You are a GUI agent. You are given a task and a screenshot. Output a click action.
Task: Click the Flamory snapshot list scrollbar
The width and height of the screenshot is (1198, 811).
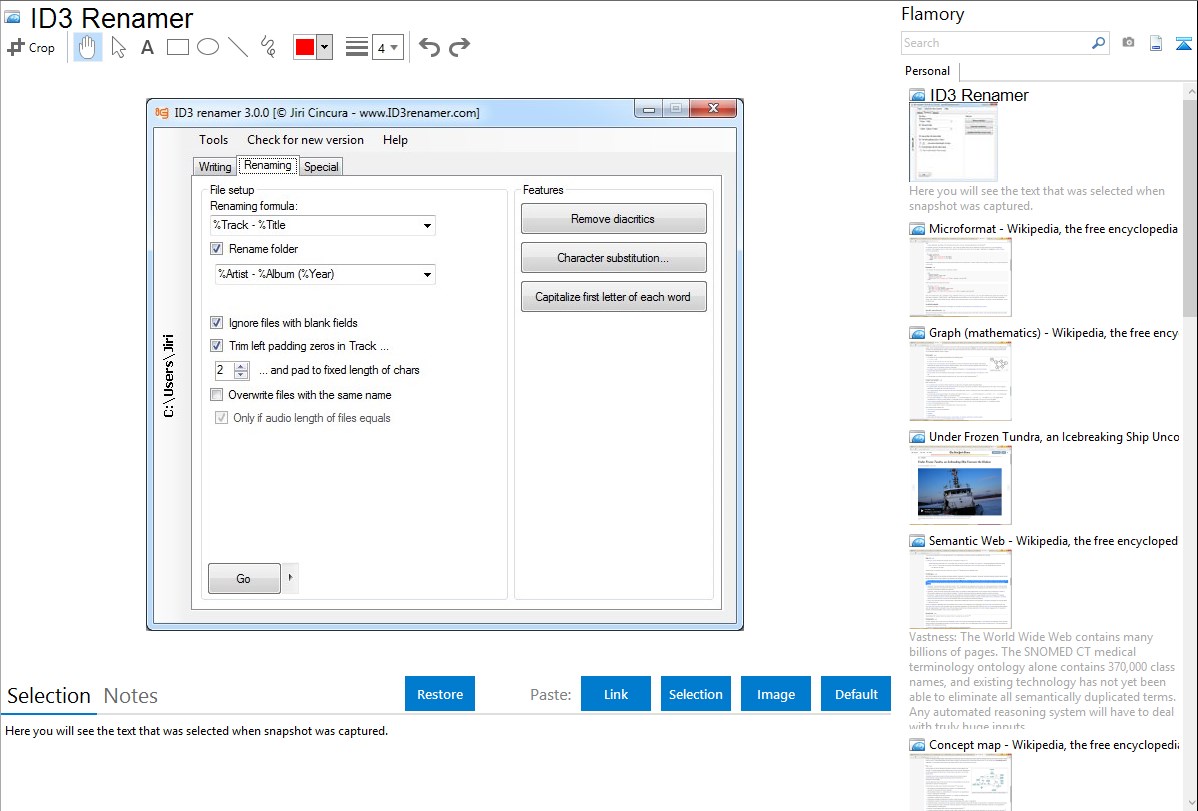tap(1190, 206)
